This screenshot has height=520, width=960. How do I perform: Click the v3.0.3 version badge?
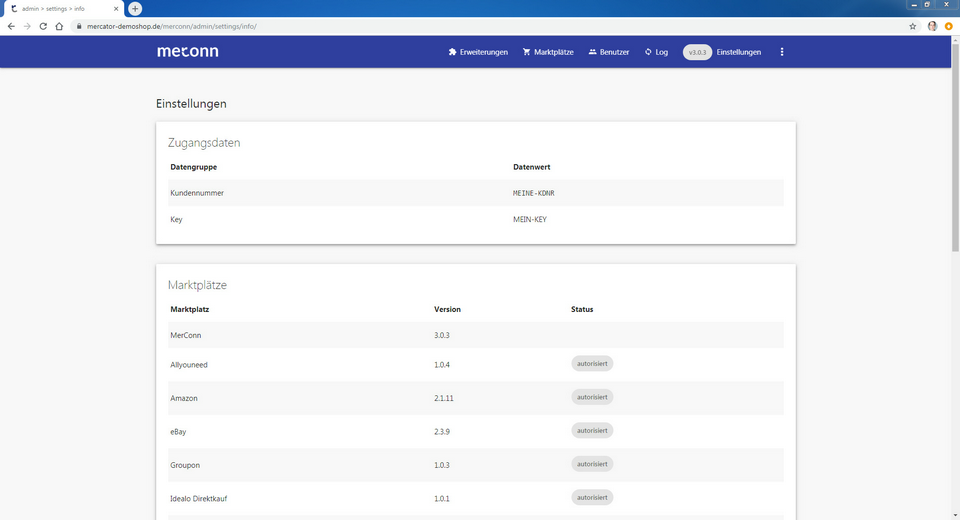[697, 52]
